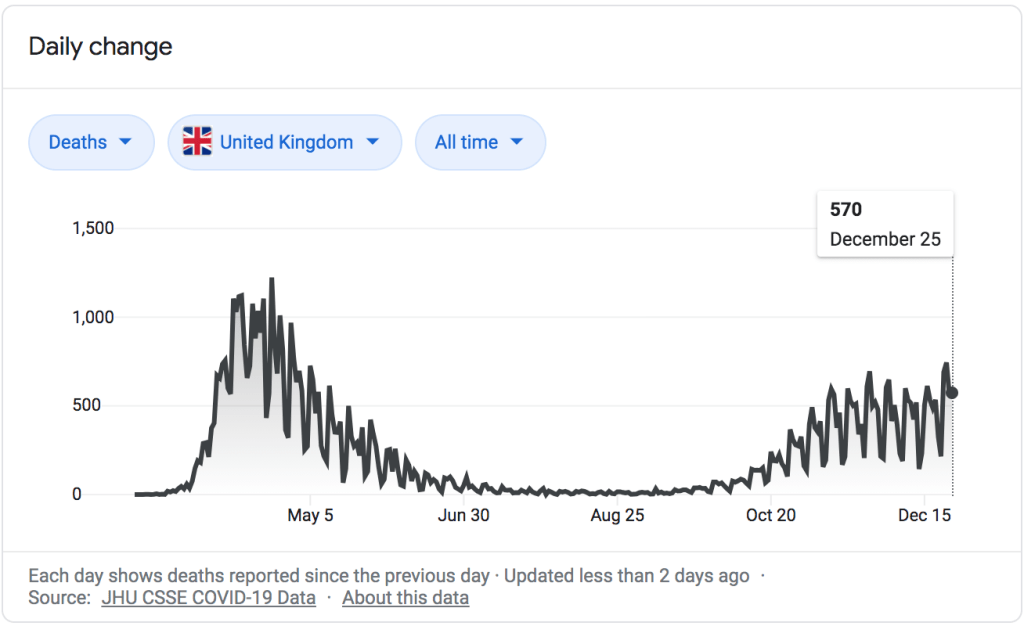Open the All time range dropdown arrow

[517, 142]
